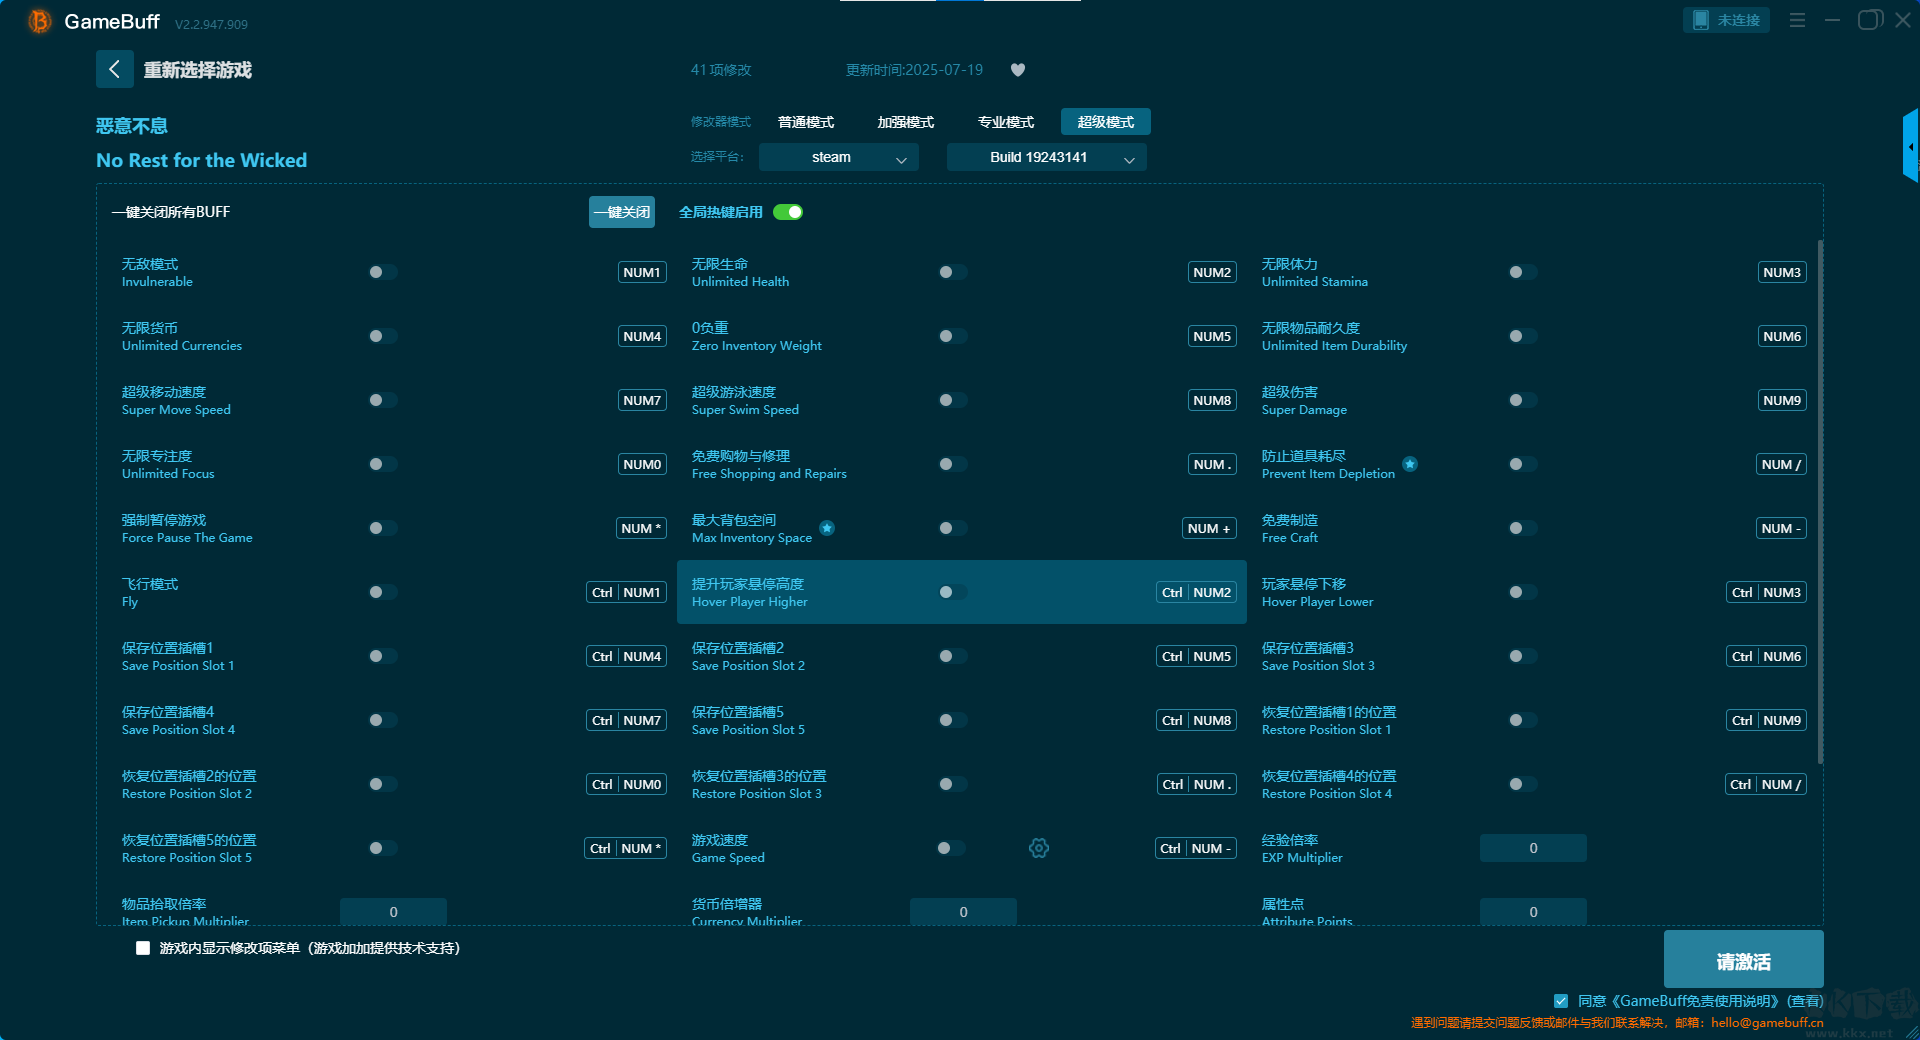Open the 查看 disclaimer link
Viewport: 1920px width, 1040px height.
pos(1805,1001)
